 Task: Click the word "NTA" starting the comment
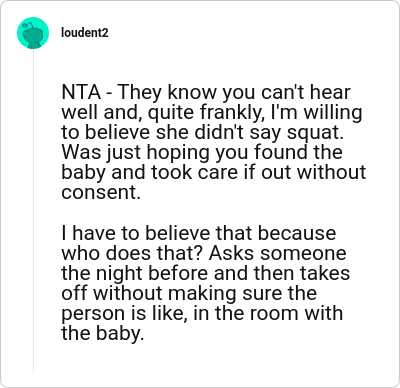(x=81, y=92)
